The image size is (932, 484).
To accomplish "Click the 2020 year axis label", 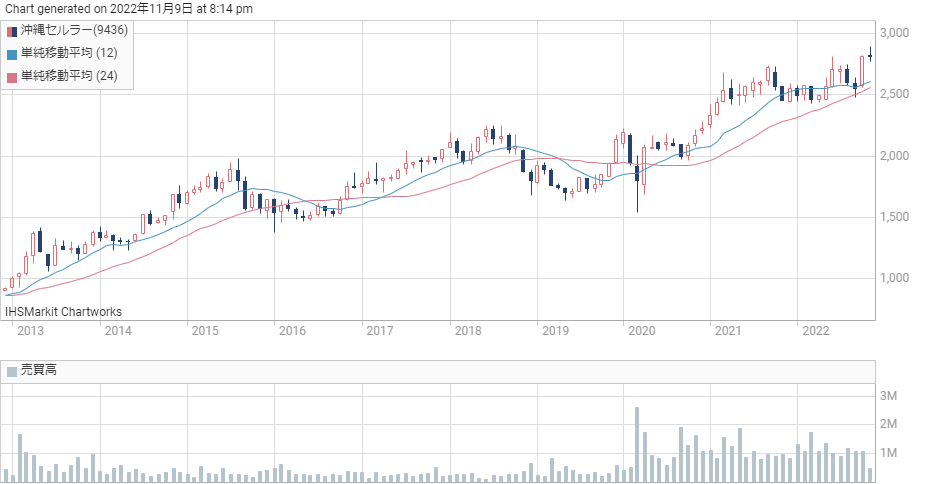I will 642,331.
